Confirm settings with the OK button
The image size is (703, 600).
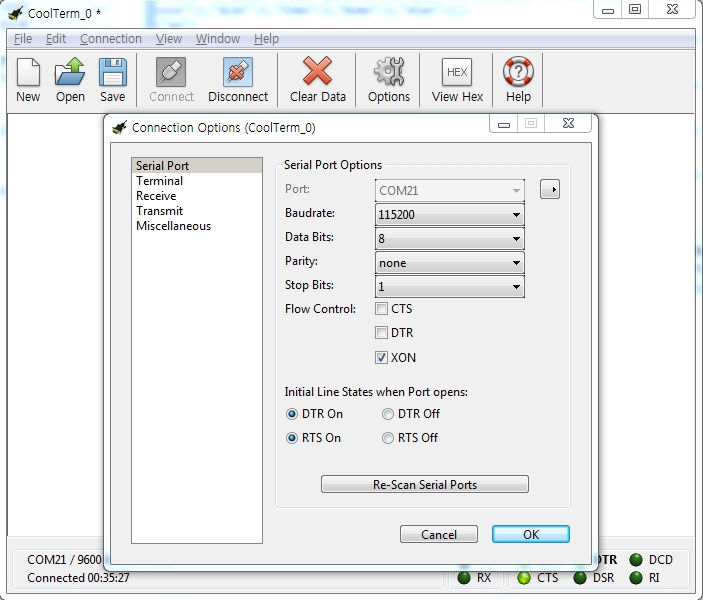point(530,535)
